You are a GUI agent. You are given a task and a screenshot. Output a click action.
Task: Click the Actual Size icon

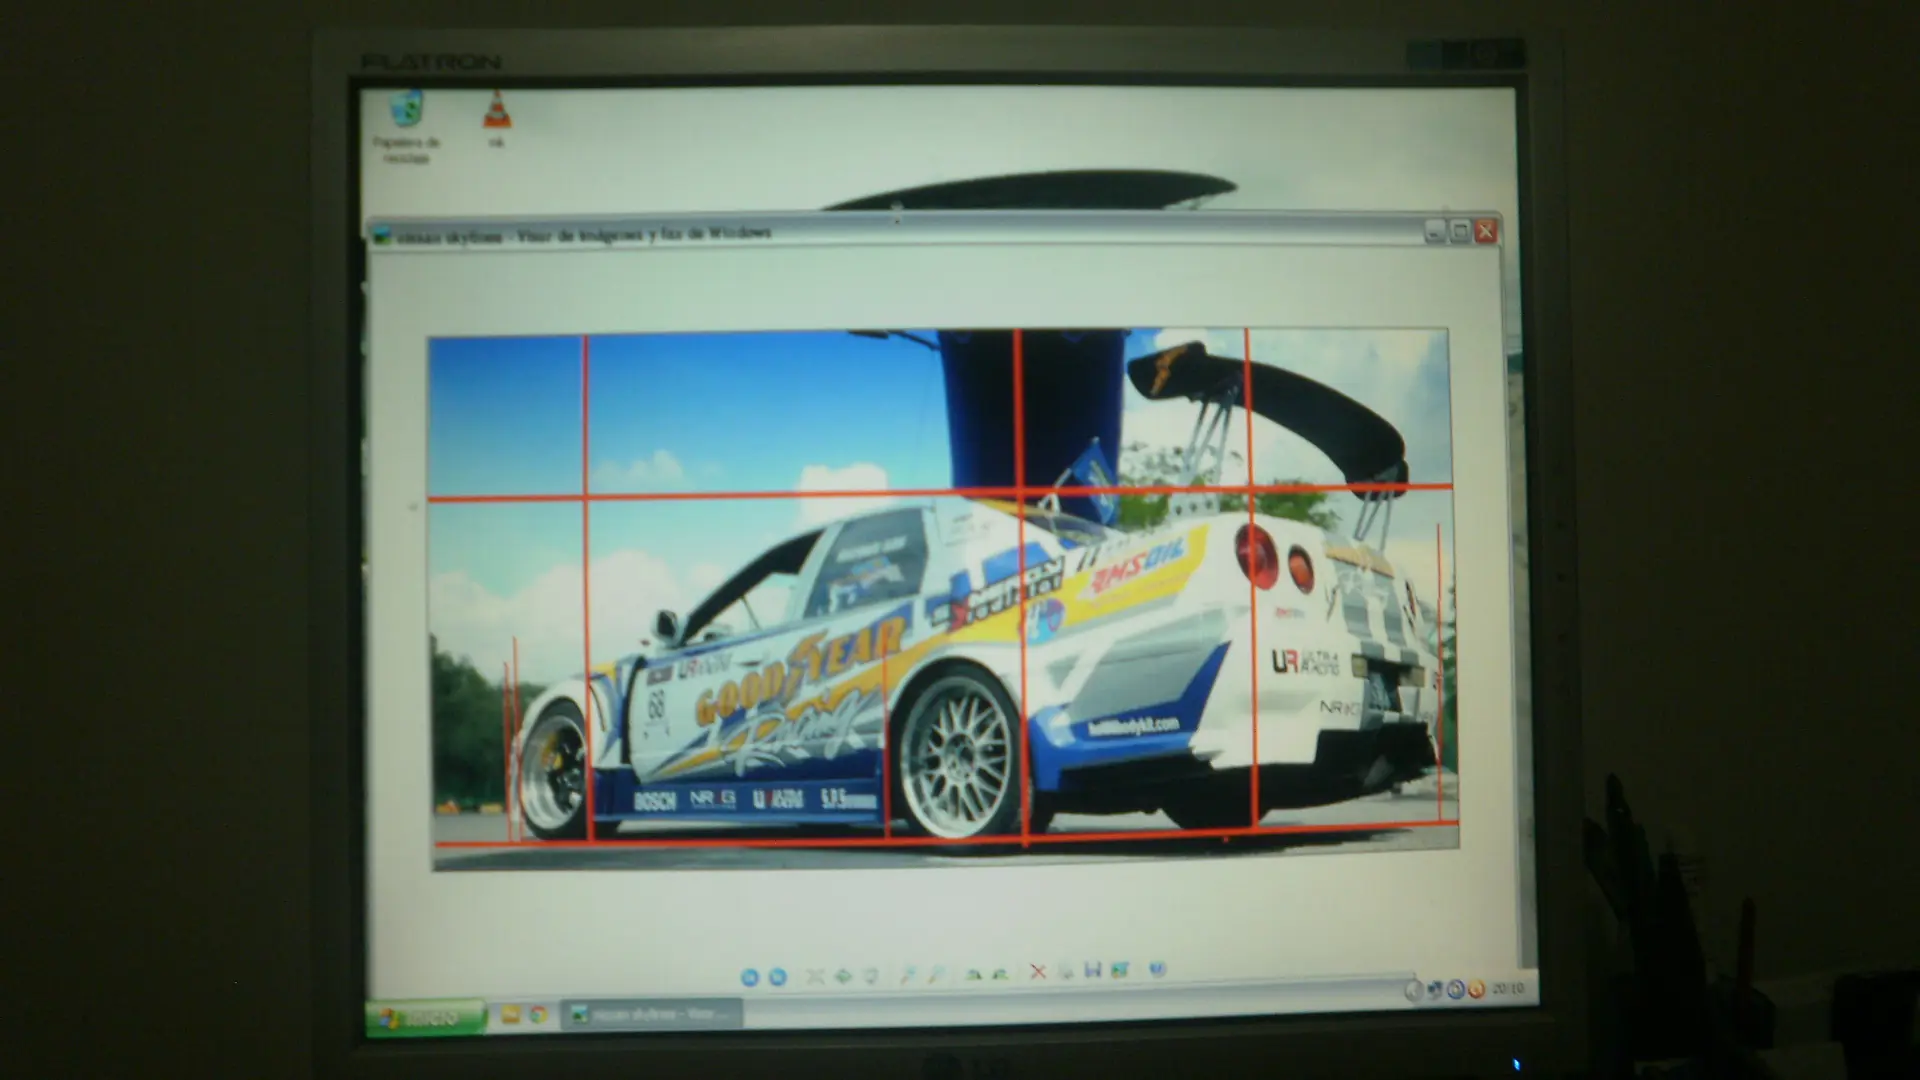[x=843, y=976]
